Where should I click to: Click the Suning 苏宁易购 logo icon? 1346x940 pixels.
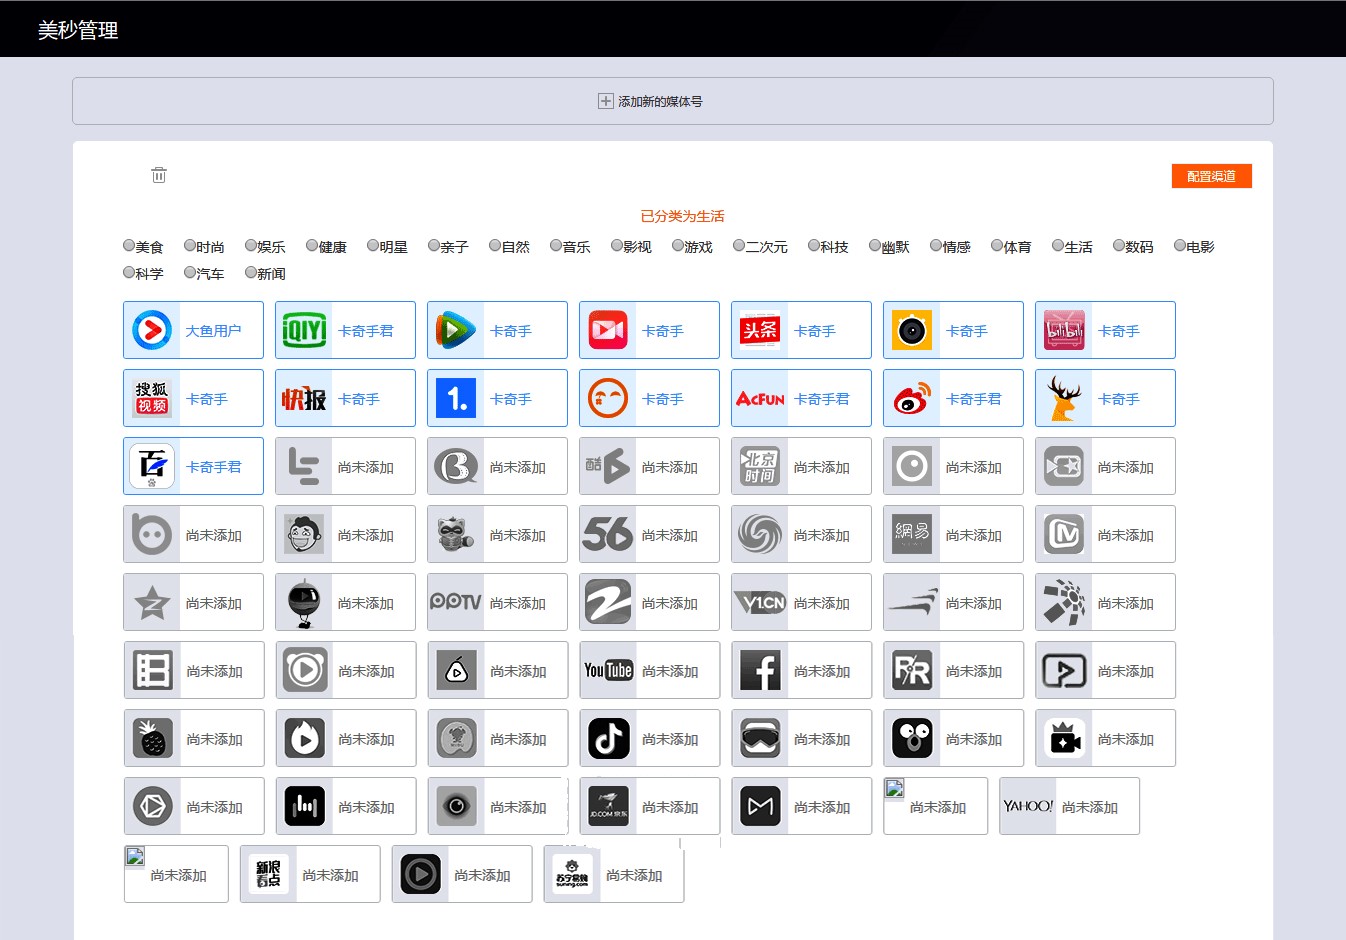pyautogui.click(x=572, y=874)
